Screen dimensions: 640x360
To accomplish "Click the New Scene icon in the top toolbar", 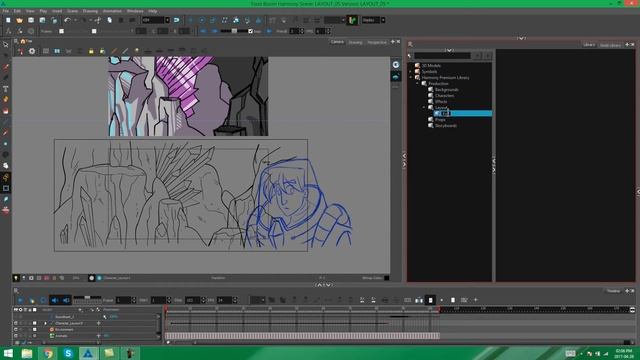I will (8, 20).
